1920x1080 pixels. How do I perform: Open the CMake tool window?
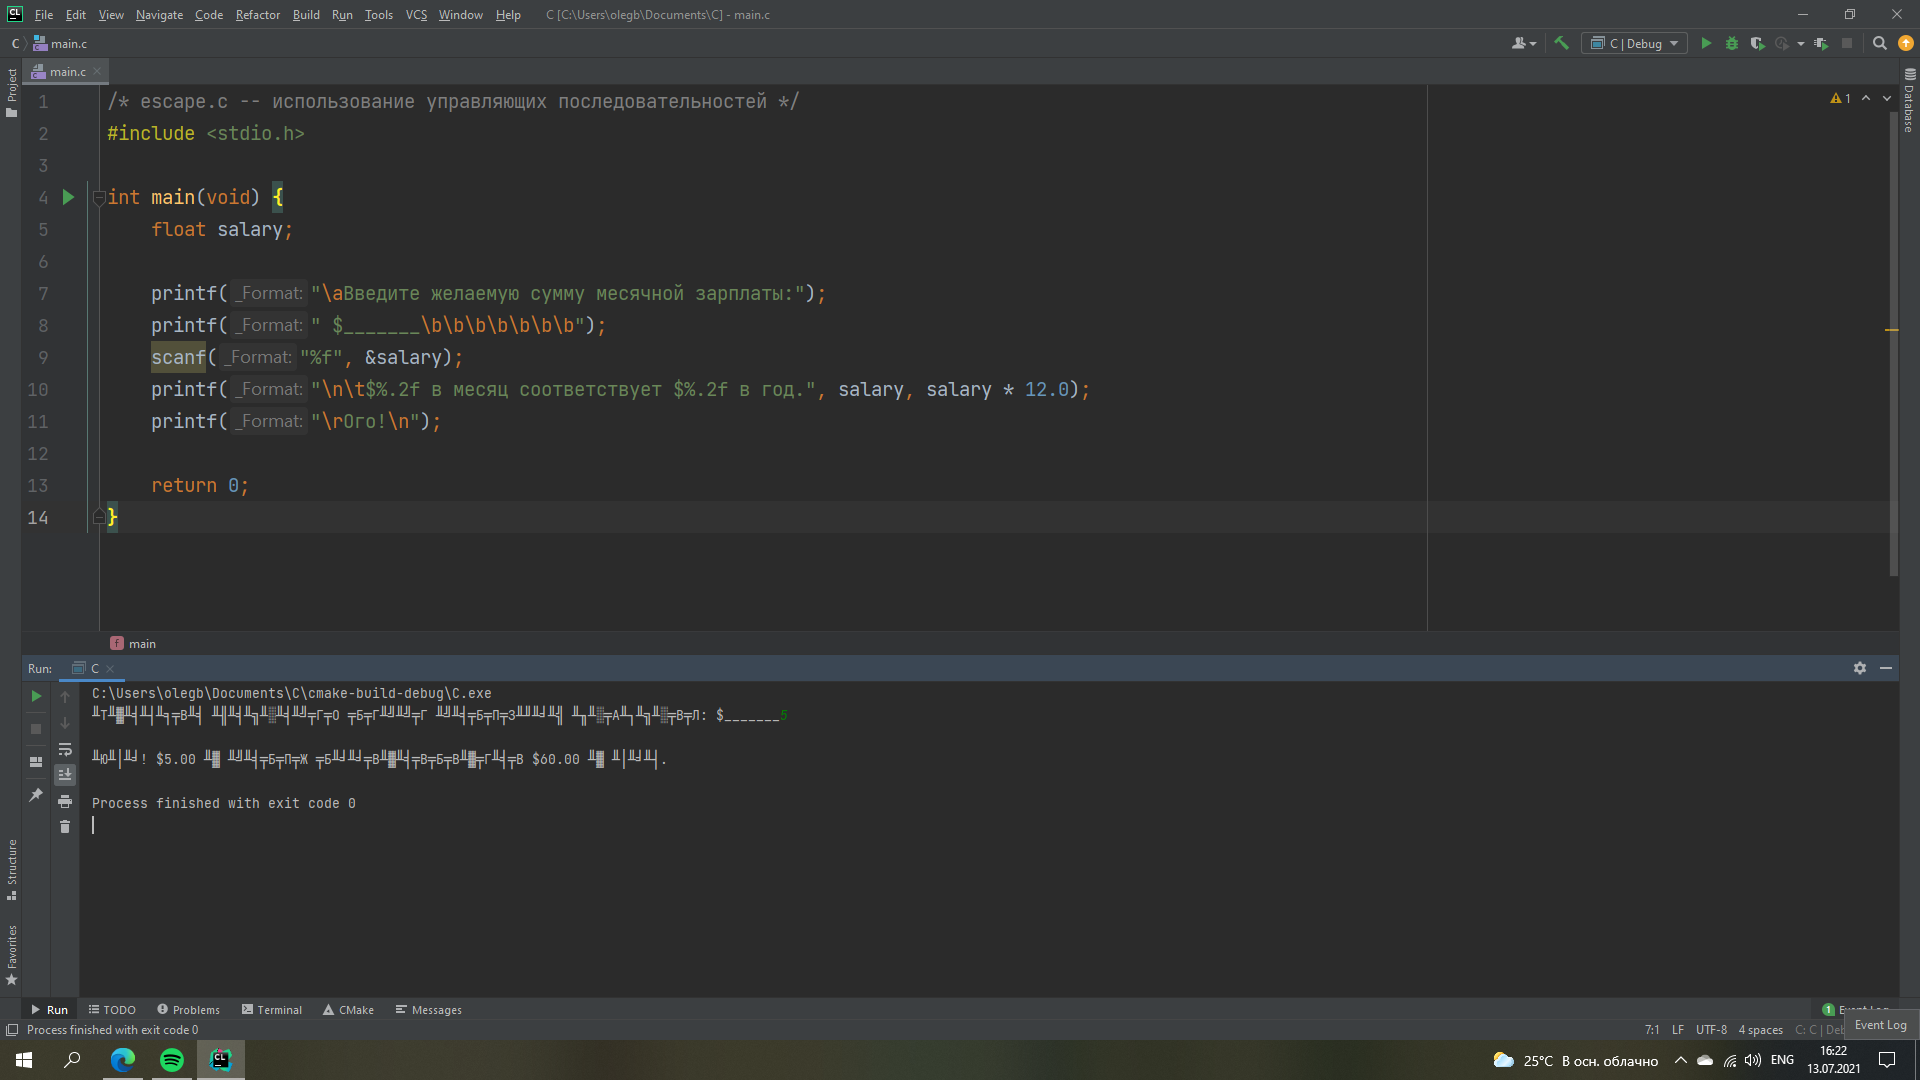tap(348, 1010)
